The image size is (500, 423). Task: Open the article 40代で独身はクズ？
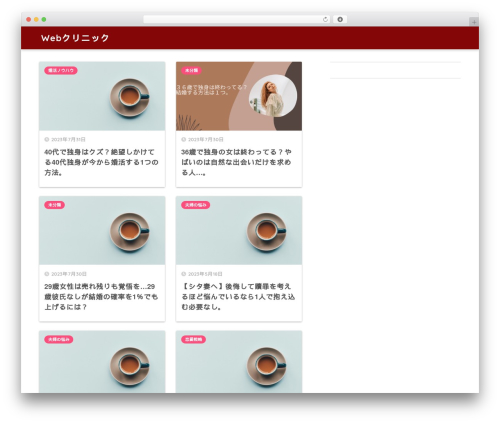click(x=101, y=162)
